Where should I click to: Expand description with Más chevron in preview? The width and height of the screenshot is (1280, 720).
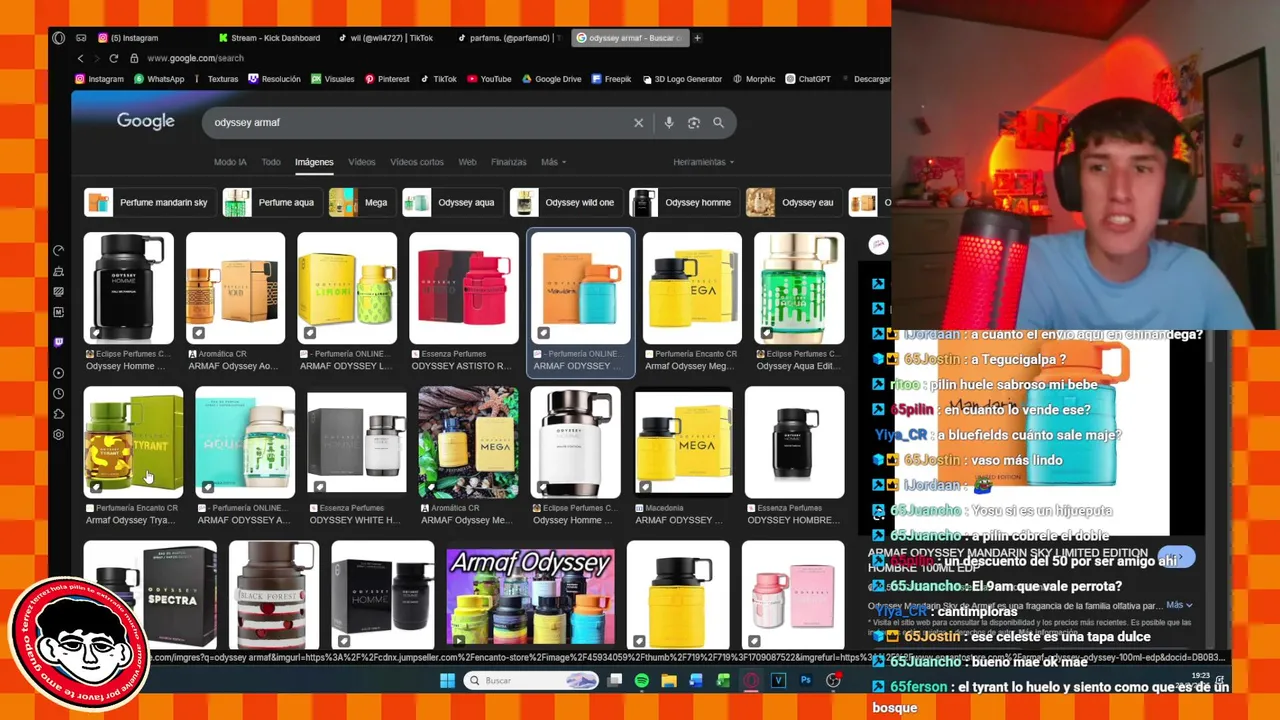pyautogui.click(x=1180, y=605)
